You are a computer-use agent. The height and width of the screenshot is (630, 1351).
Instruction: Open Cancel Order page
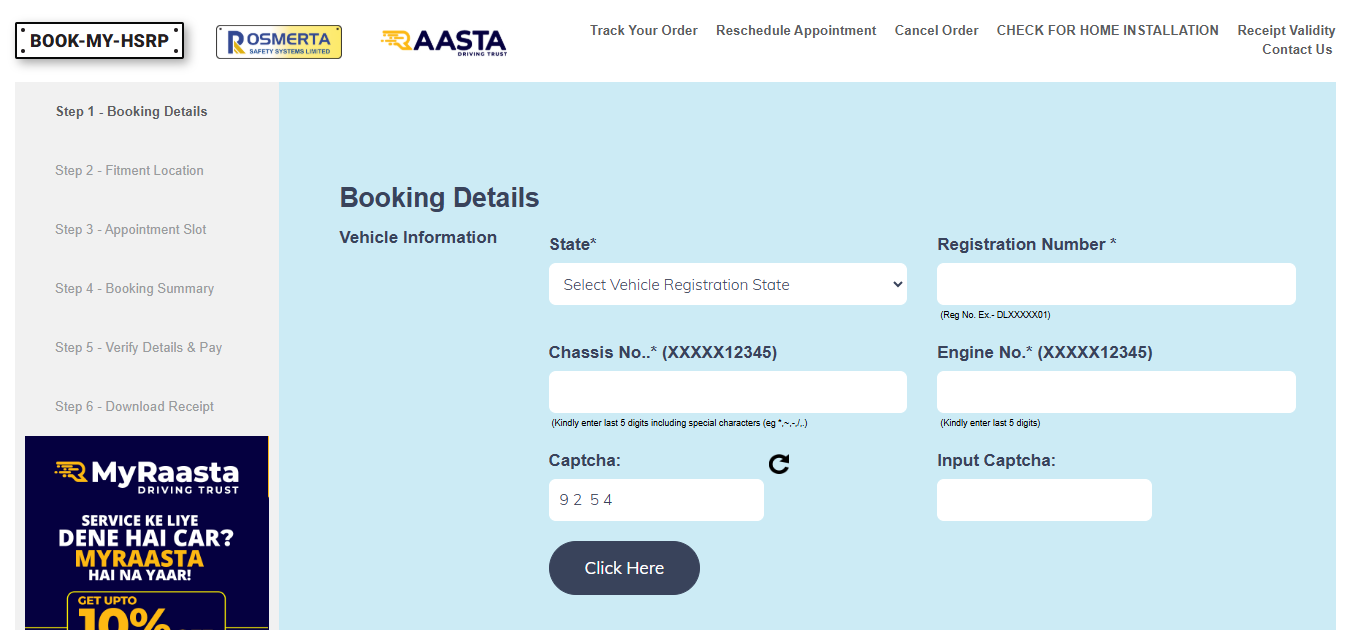(936, 30)
